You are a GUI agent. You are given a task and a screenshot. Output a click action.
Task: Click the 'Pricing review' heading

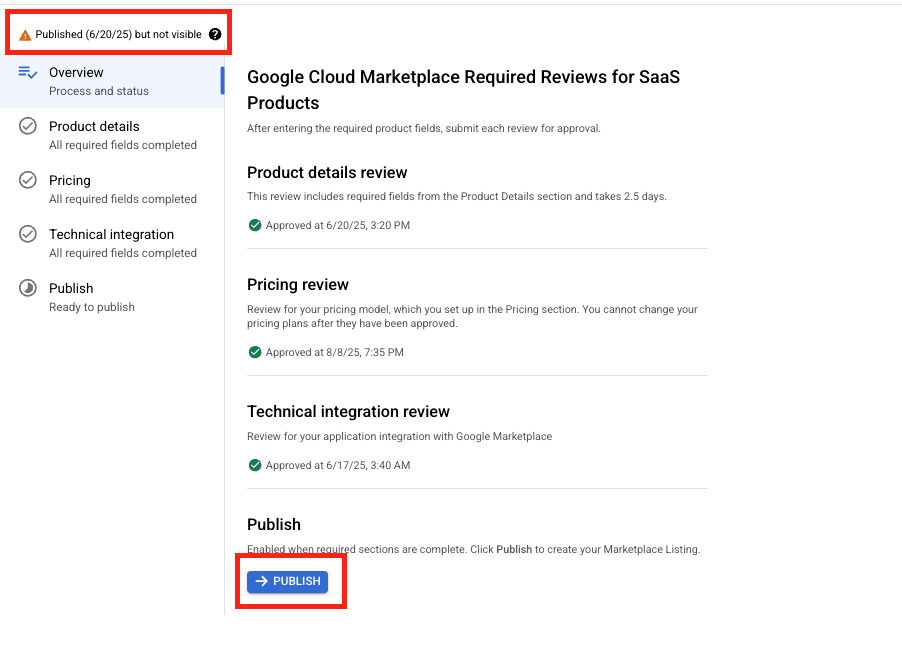(x=298, y=285)
